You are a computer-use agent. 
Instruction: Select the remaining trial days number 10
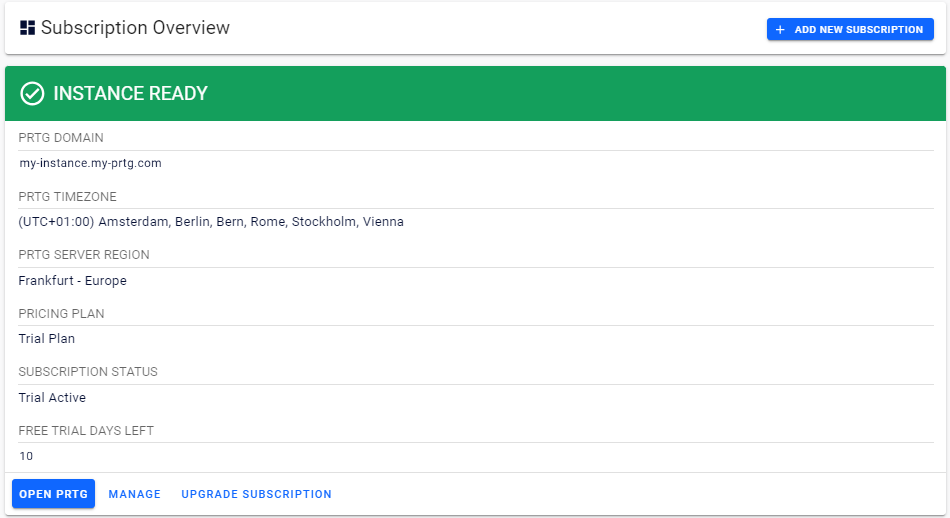[26, 456]
